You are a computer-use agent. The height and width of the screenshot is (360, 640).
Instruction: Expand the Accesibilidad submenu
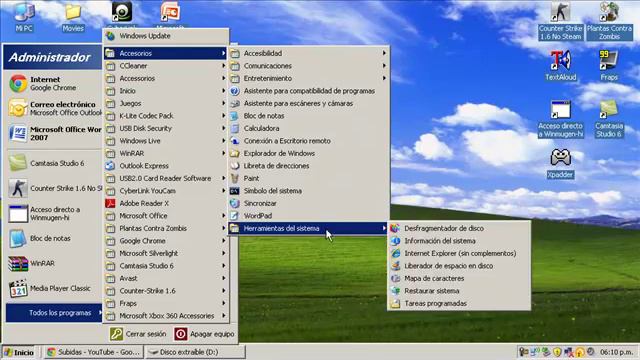308,53
